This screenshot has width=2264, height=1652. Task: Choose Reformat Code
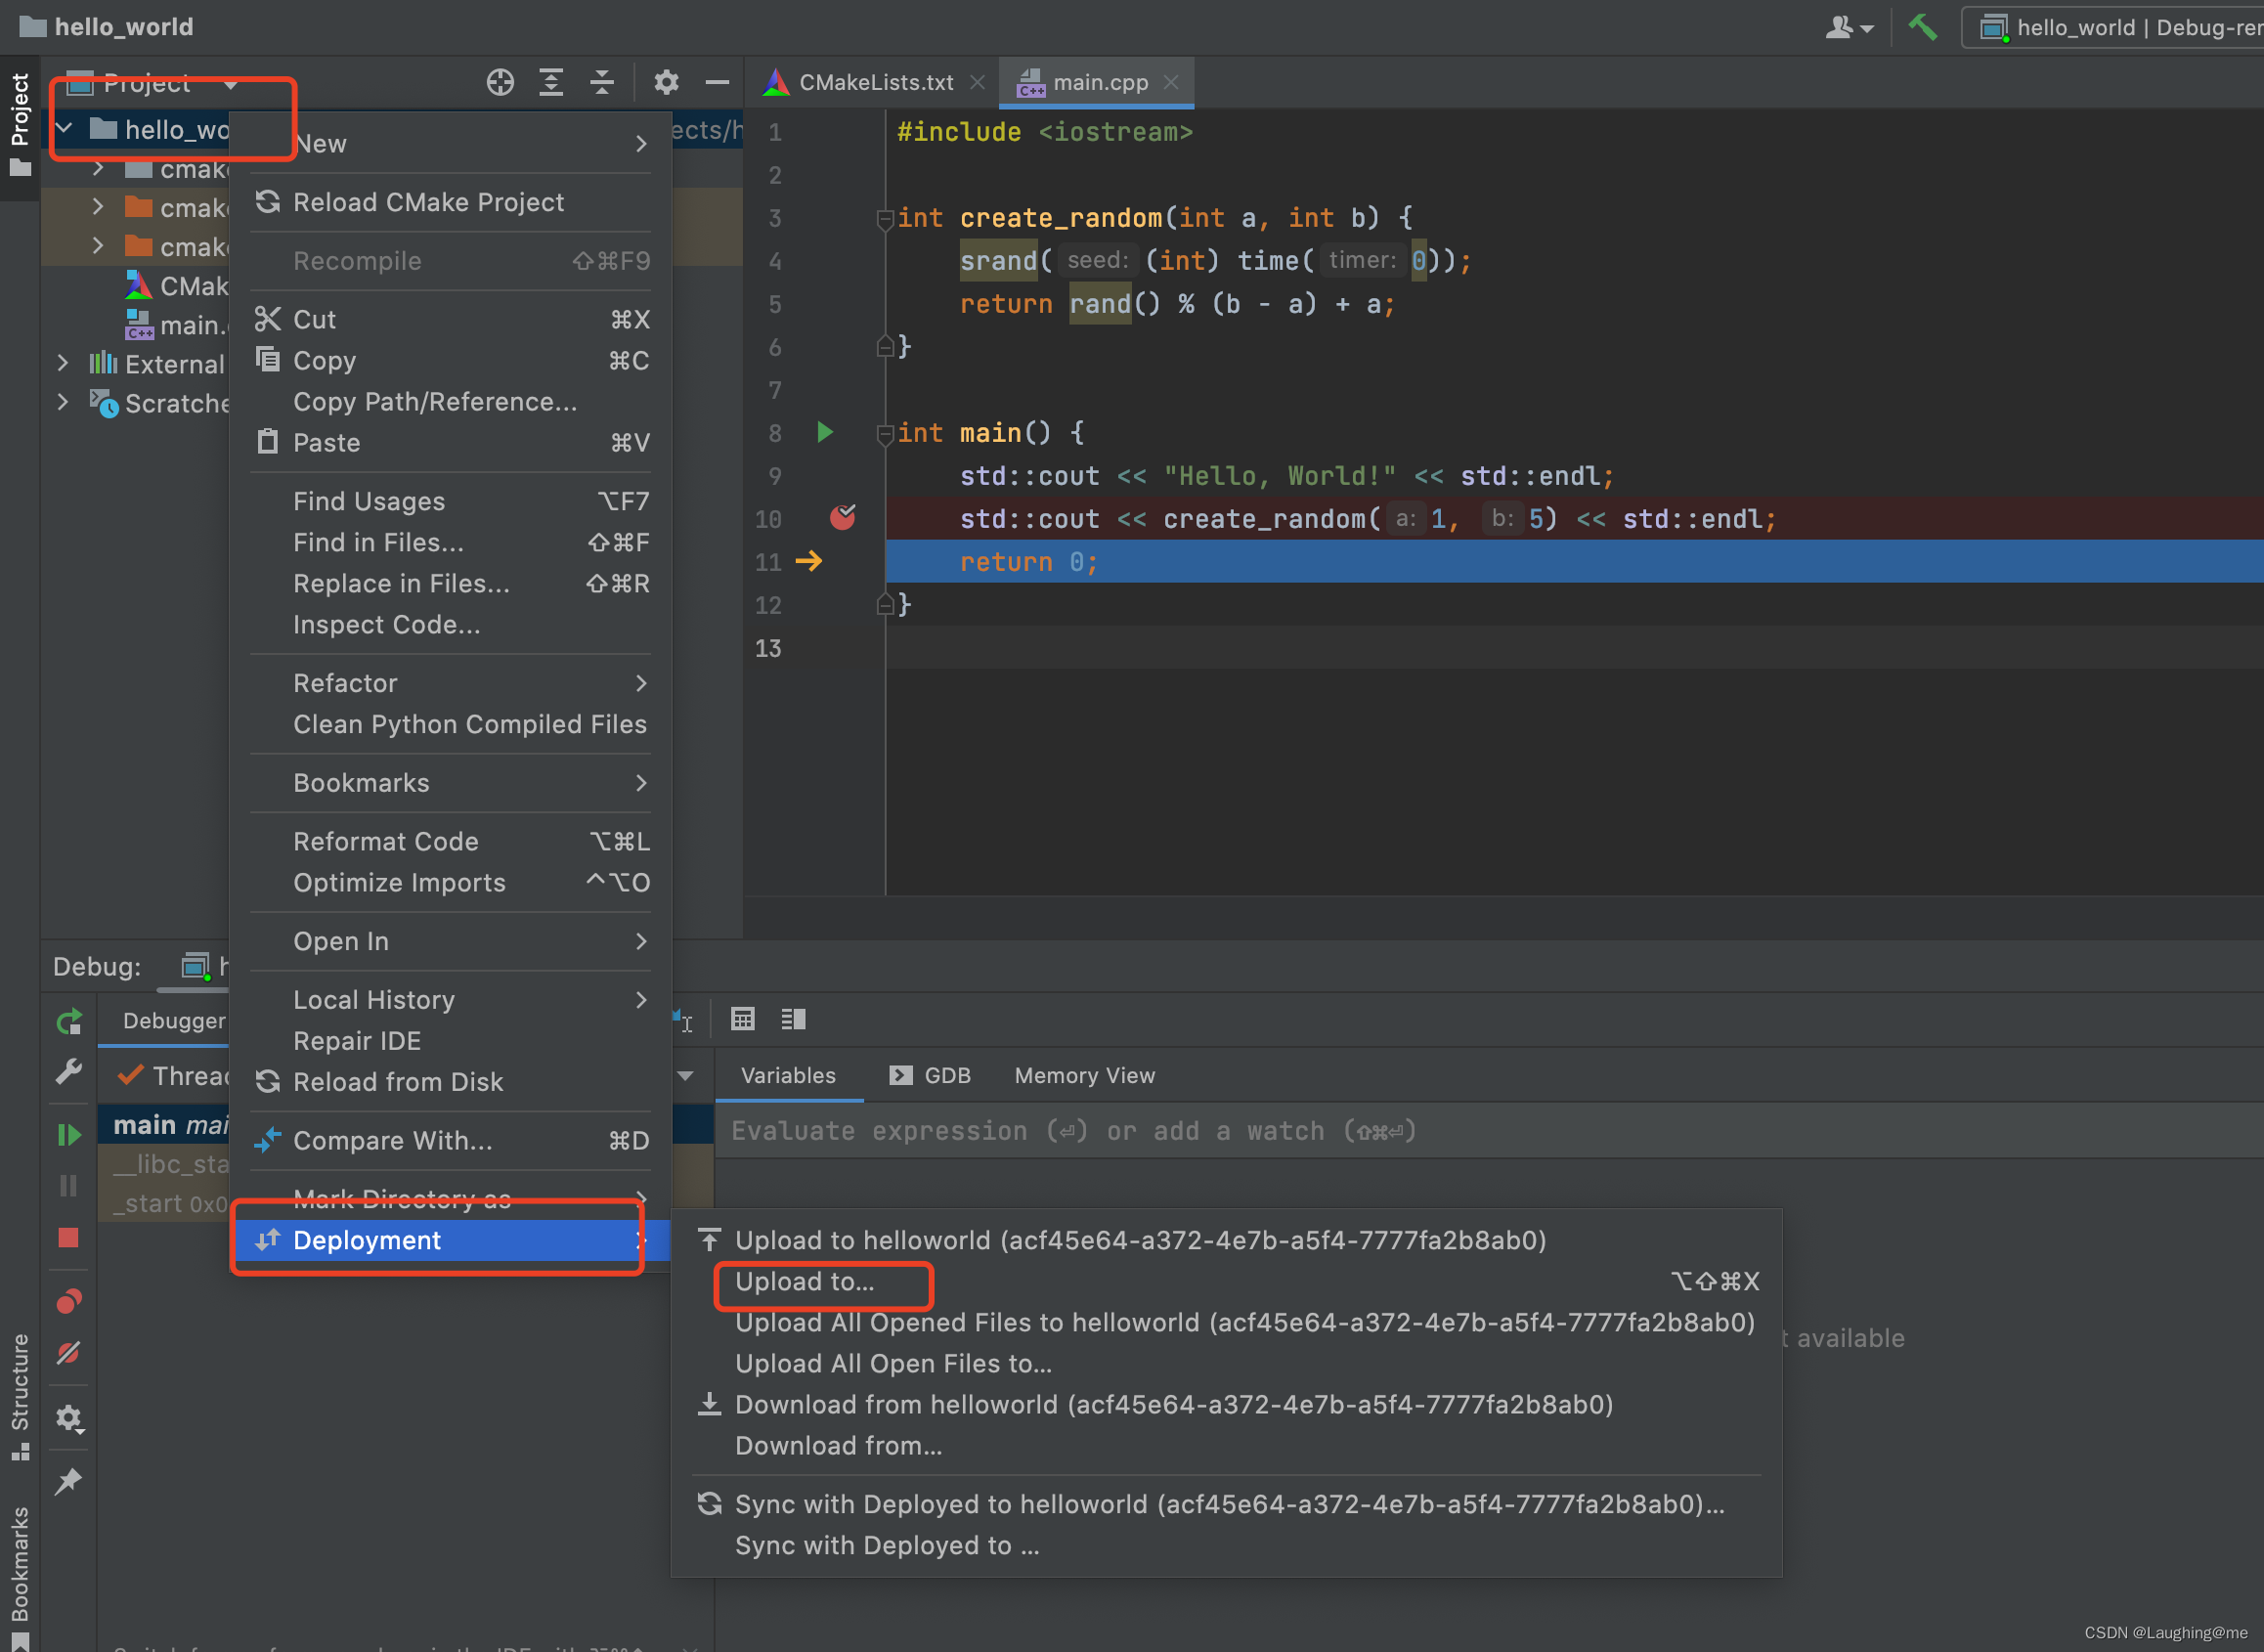450,842
